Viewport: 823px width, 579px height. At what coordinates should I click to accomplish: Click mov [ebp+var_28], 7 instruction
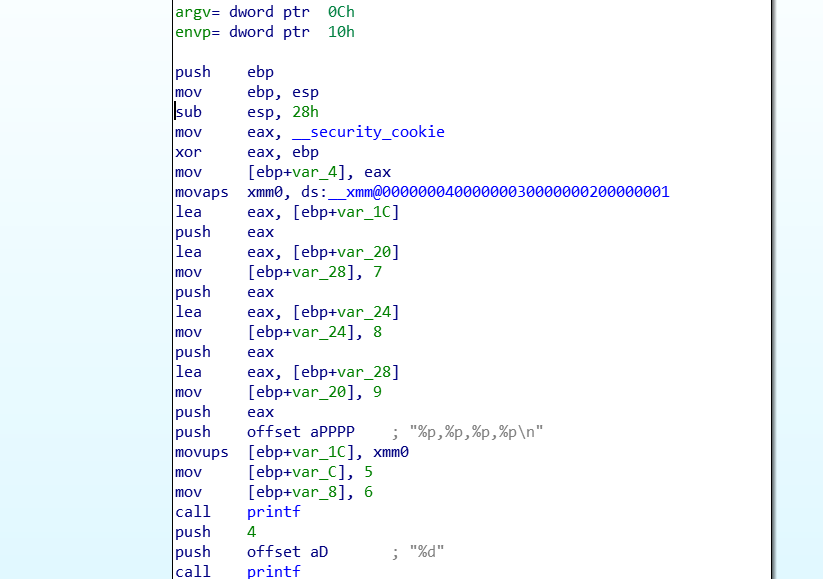279,272
